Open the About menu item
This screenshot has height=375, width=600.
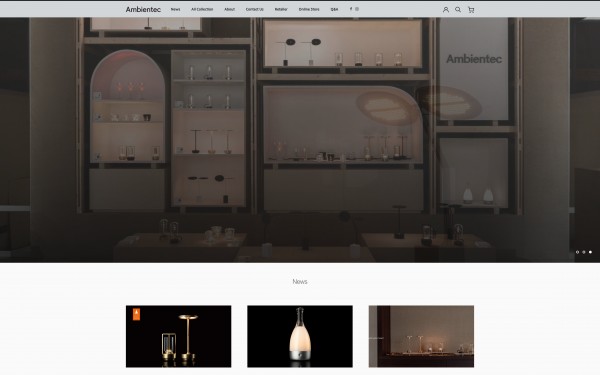(x=229, y=9)
